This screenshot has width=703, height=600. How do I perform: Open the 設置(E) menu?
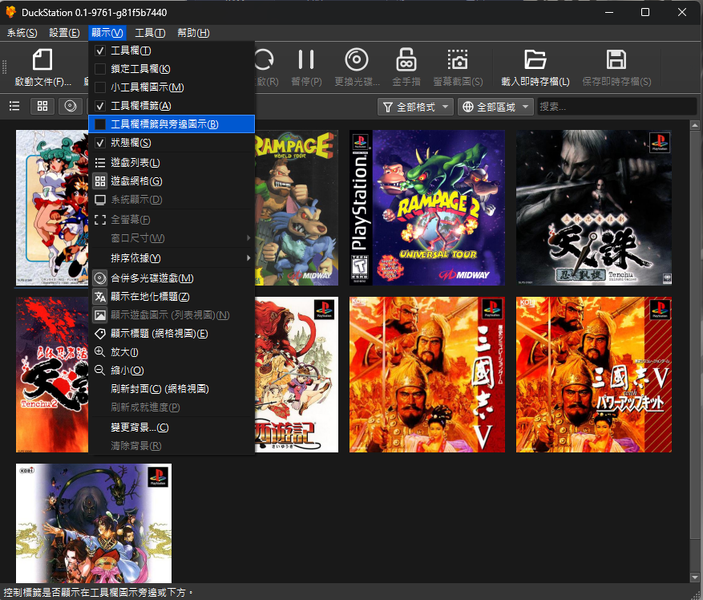coord(64,33)
